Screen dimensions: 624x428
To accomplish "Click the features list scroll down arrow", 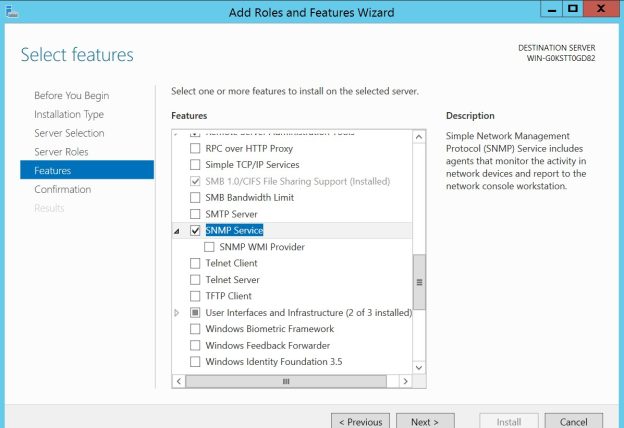I will (x=419, y=367).
